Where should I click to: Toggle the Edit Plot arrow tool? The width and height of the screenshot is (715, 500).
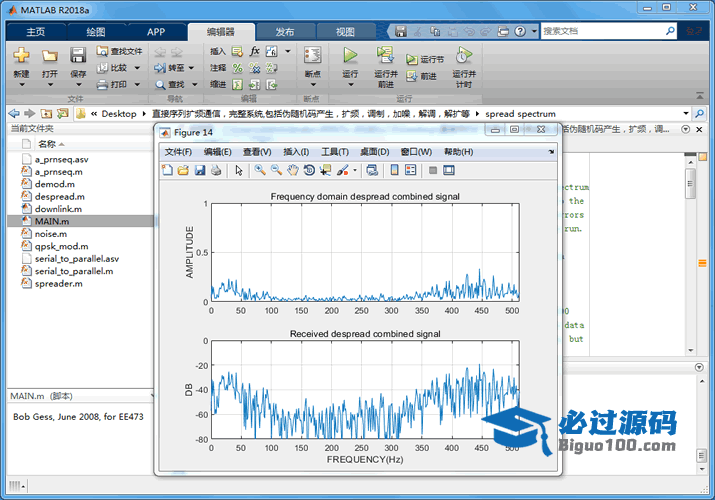coord(239,170)
